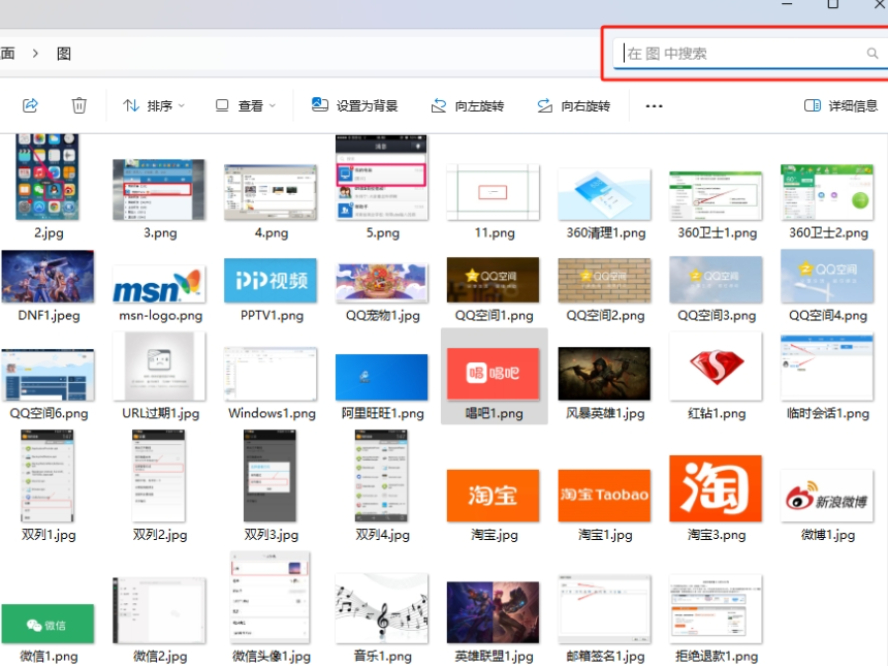The image size is (888, 666).
Task: Select the 双列2.jpg image
Action: click(159, 476)
